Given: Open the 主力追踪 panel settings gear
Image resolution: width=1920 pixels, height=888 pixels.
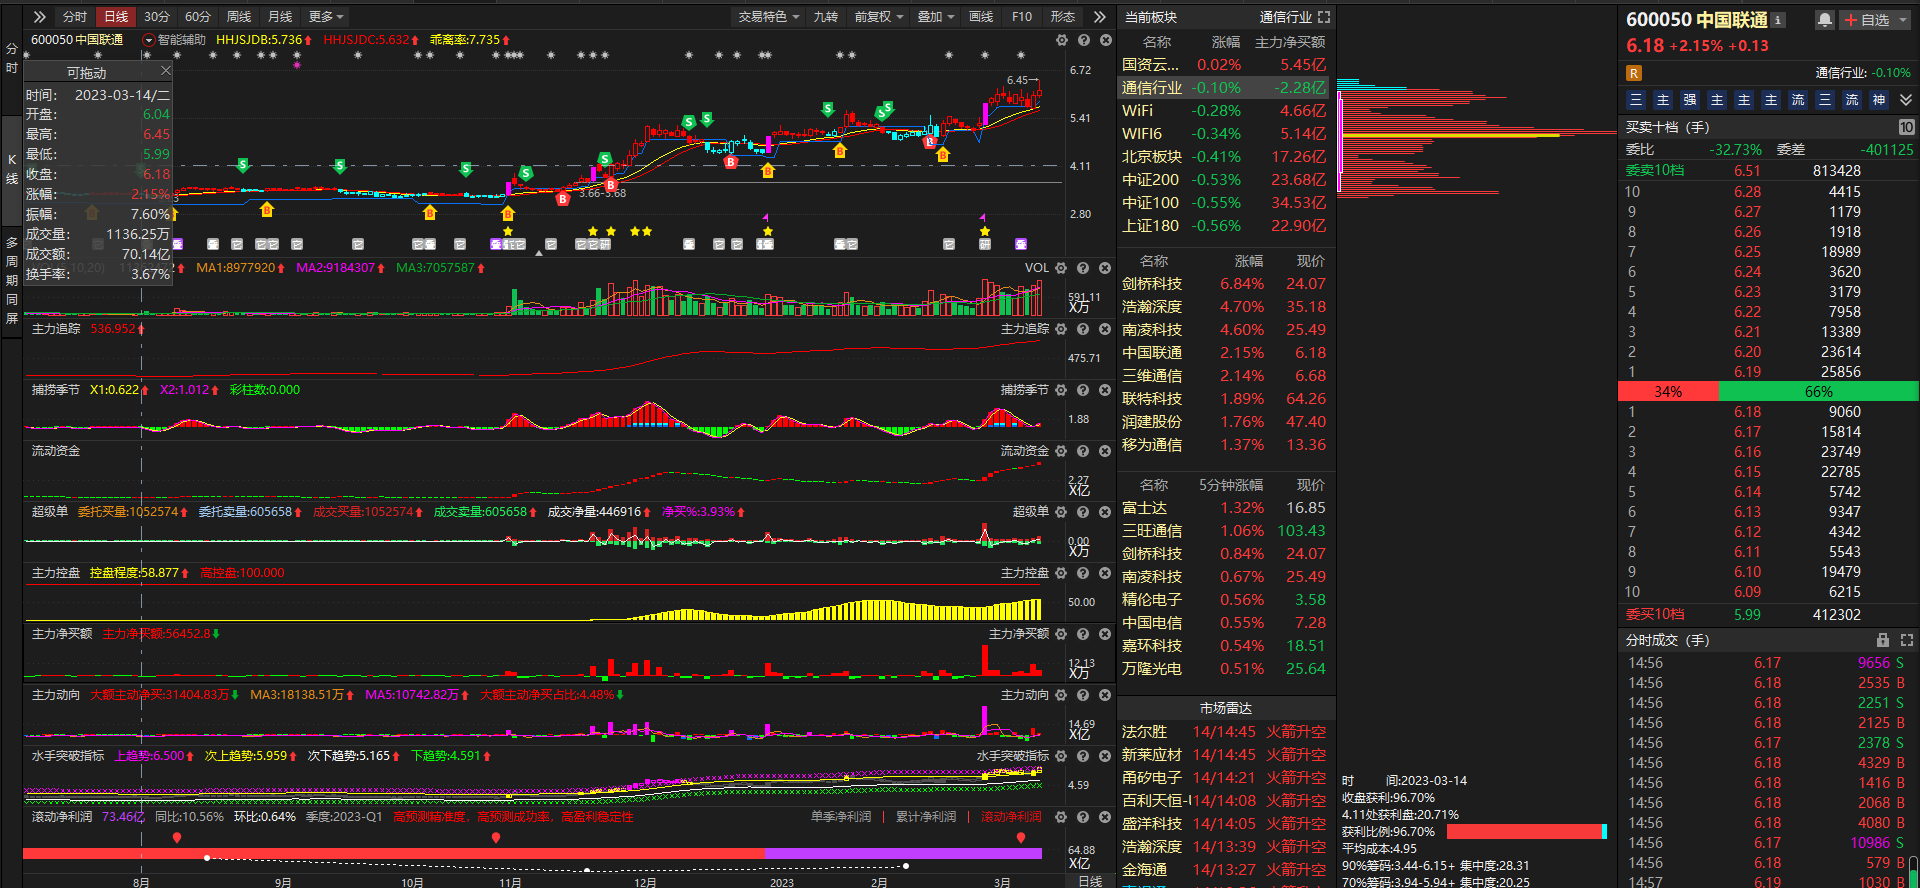Looking at the screenshot, I should pos(1061,329).
